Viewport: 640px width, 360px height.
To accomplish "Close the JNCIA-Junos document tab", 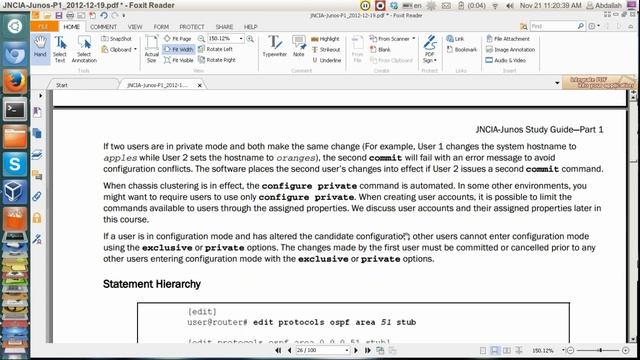I will click(x=200, y=85).
